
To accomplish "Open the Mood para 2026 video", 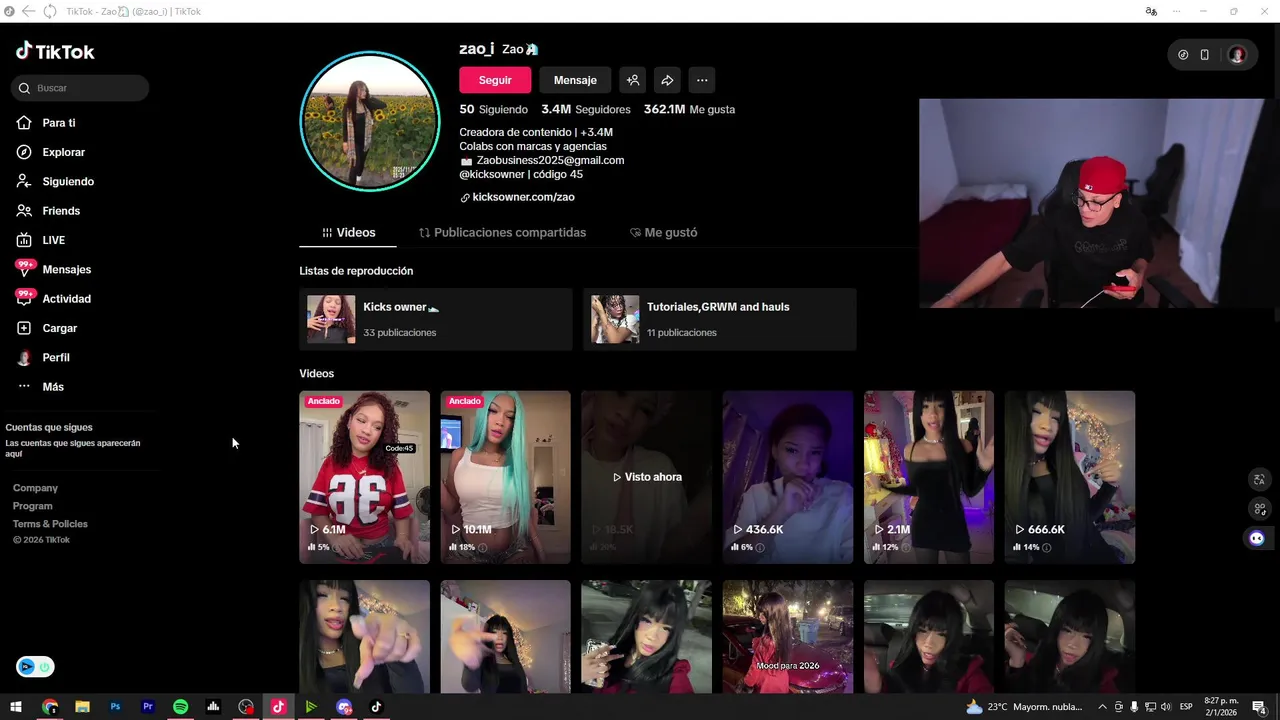I will 788,636.
